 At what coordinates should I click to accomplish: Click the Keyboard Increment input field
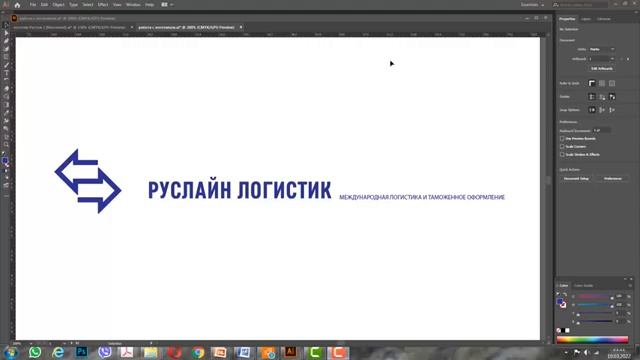coord(602,131)
